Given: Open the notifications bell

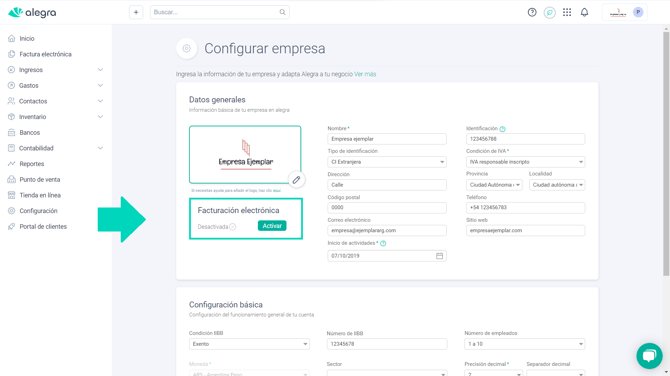Looking at the screenshot, I should pyautogui.click(x=585, y=12).
